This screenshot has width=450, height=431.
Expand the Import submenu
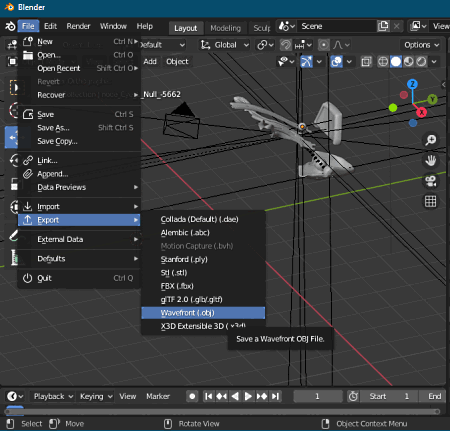(79, 207)
